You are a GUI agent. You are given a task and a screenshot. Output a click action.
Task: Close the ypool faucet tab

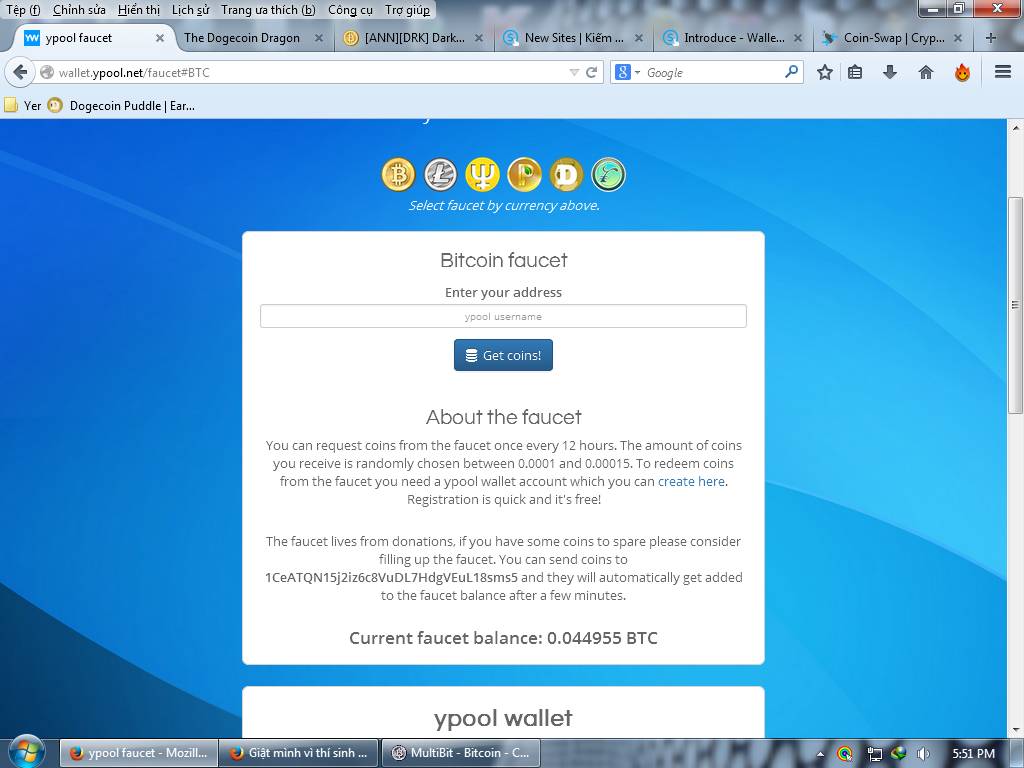coord(159,38)
